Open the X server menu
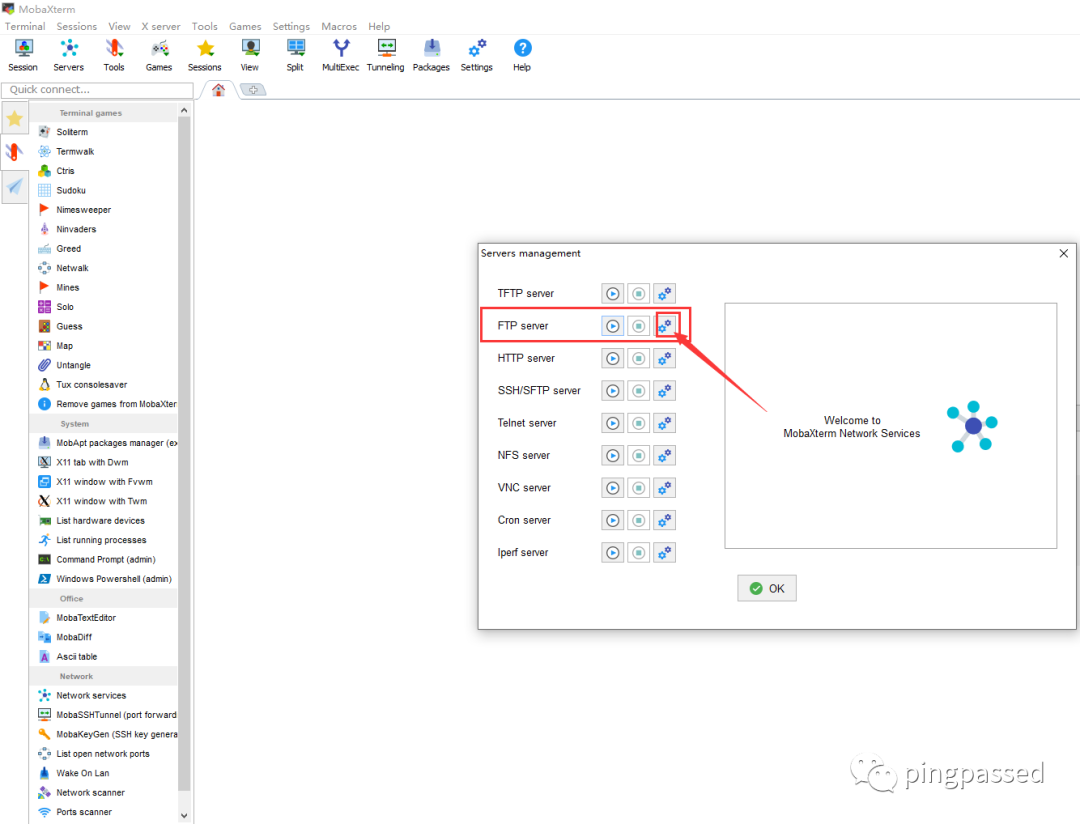This screenshot has width=1080, height=824. (x=160, y=26)
